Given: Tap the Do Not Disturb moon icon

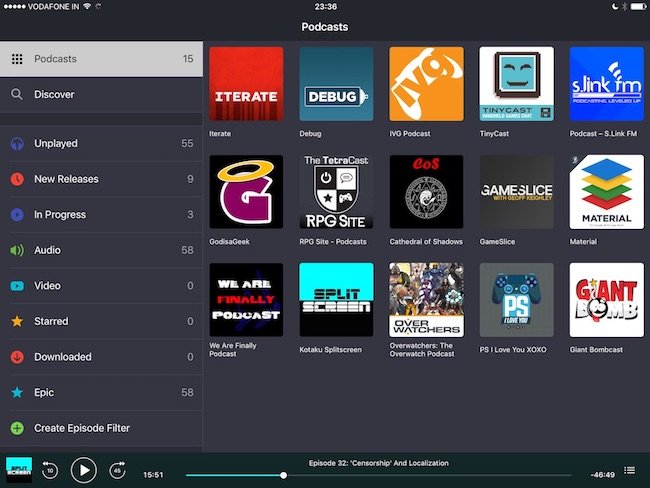Looking at the screenshot, I should tap(615, 7).
